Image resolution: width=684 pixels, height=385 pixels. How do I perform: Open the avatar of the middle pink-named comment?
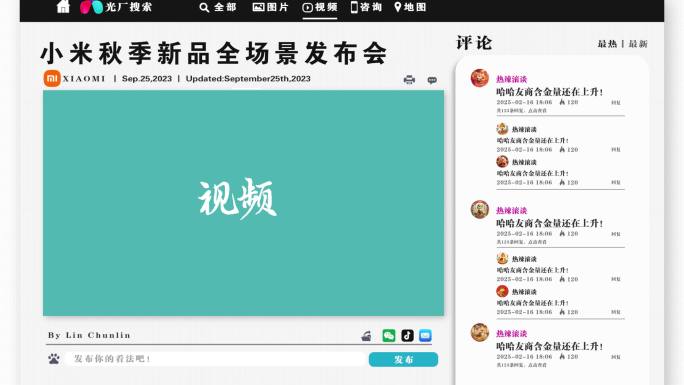[x=480, y=209]
